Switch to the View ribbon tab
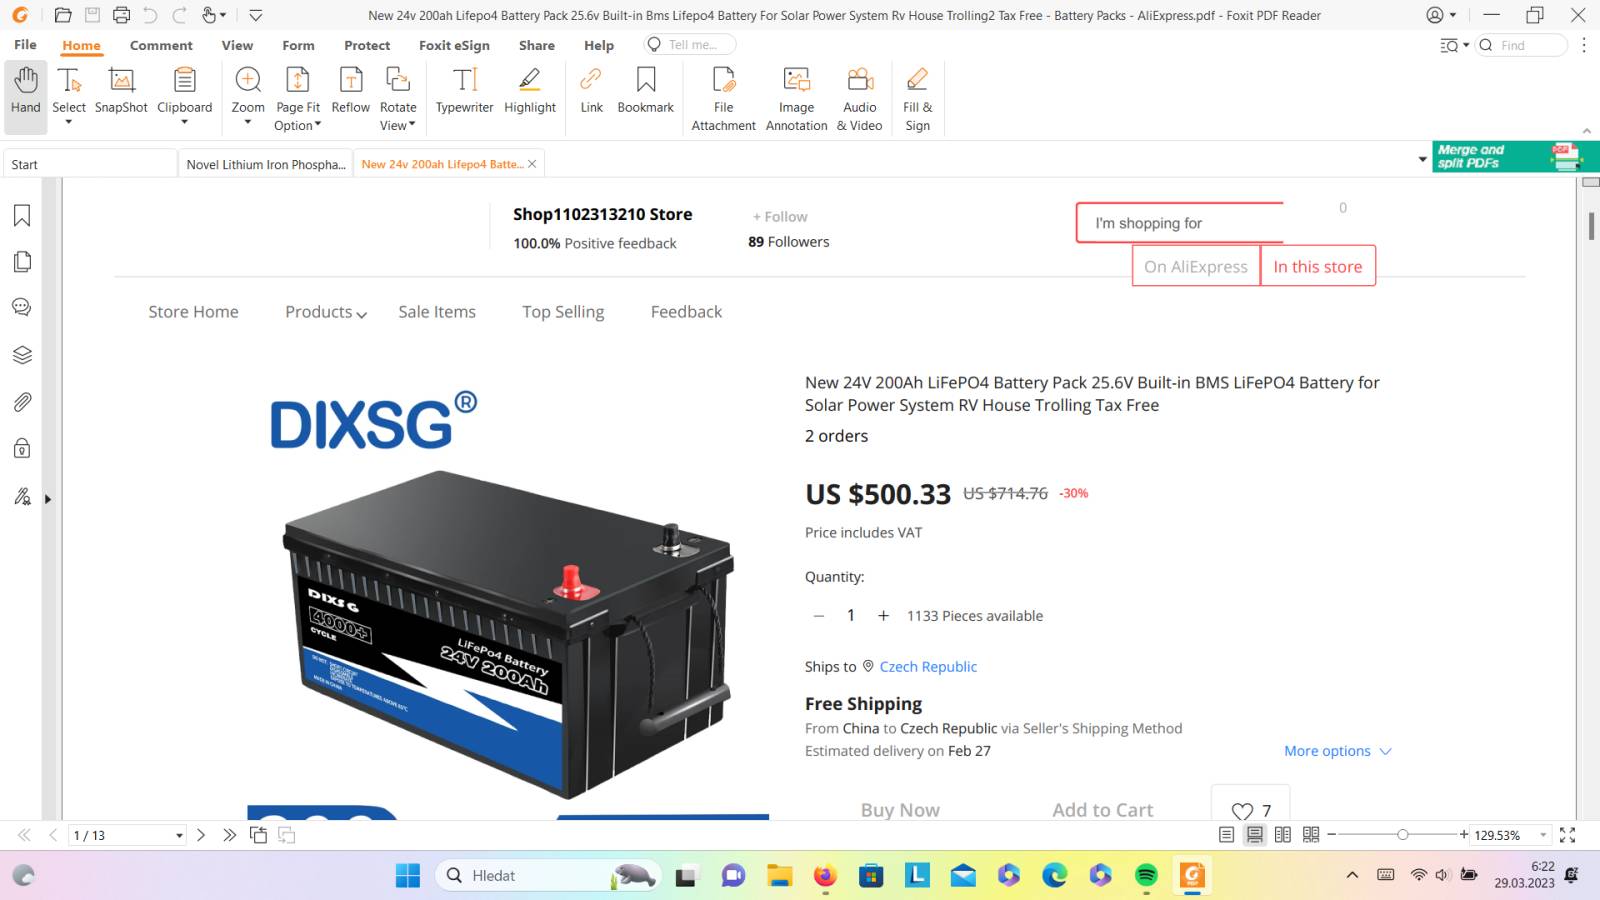This screenshot has width=1600, height=900. click(x=237, y=45)
